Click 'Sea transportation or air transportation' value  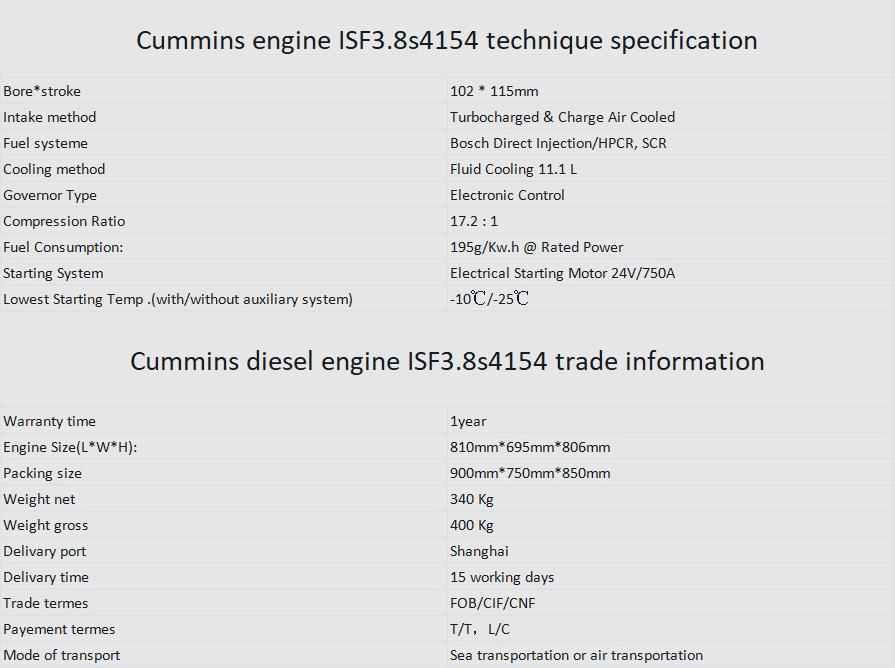(576, 655)
